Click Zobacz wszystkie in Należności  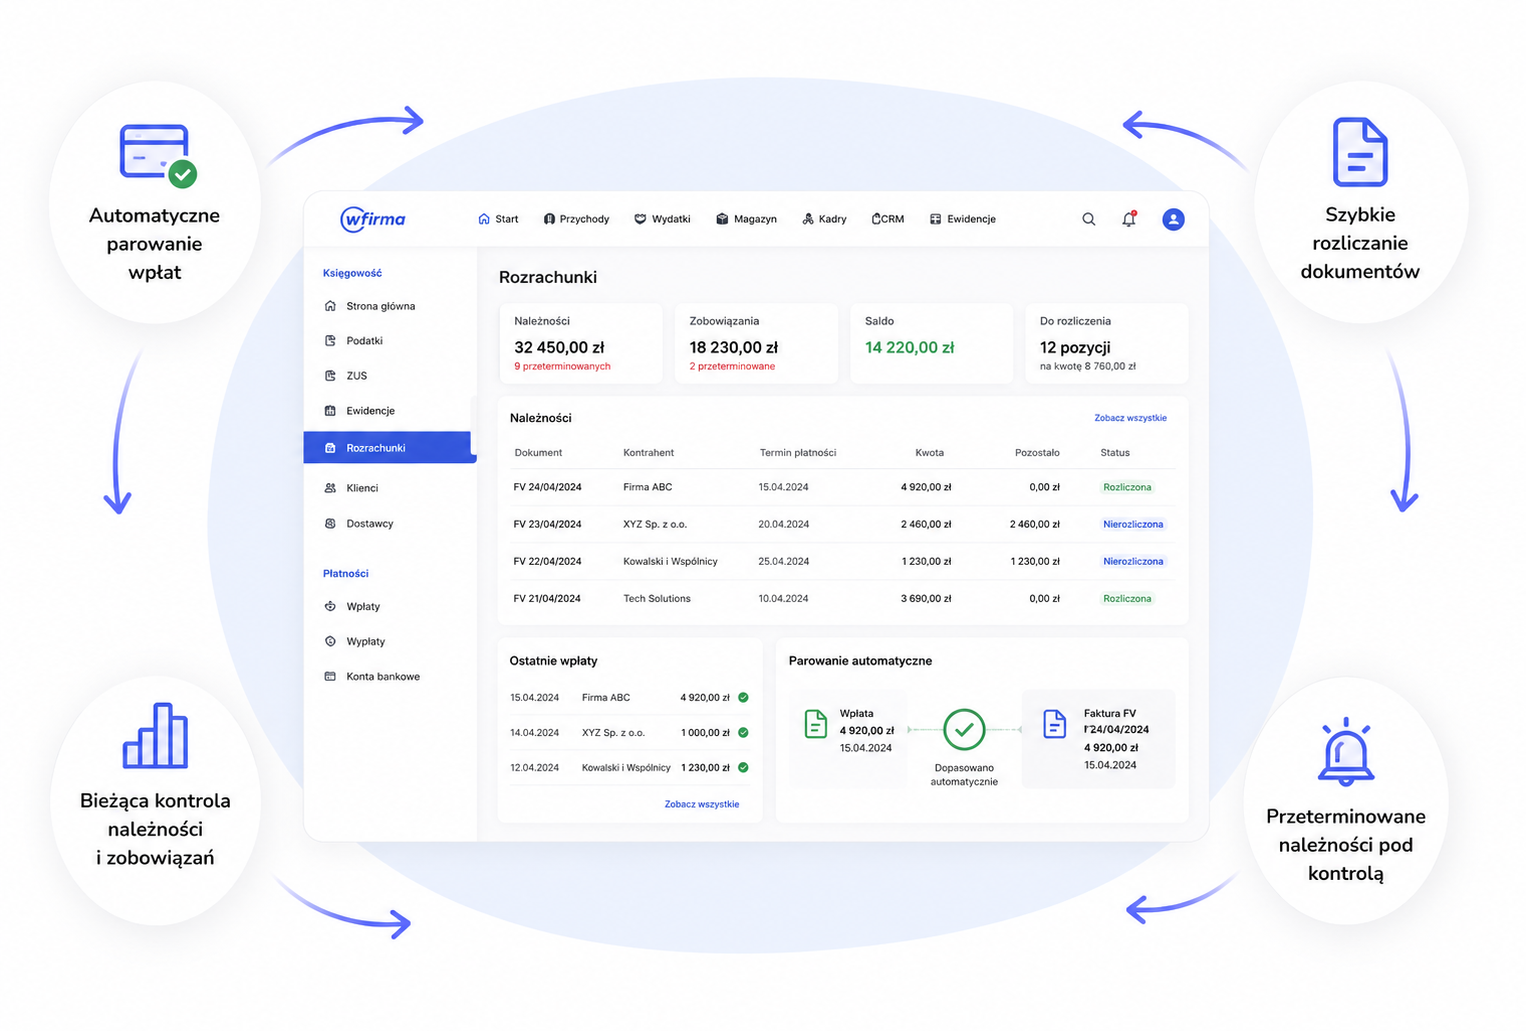tap(1130, 418)
